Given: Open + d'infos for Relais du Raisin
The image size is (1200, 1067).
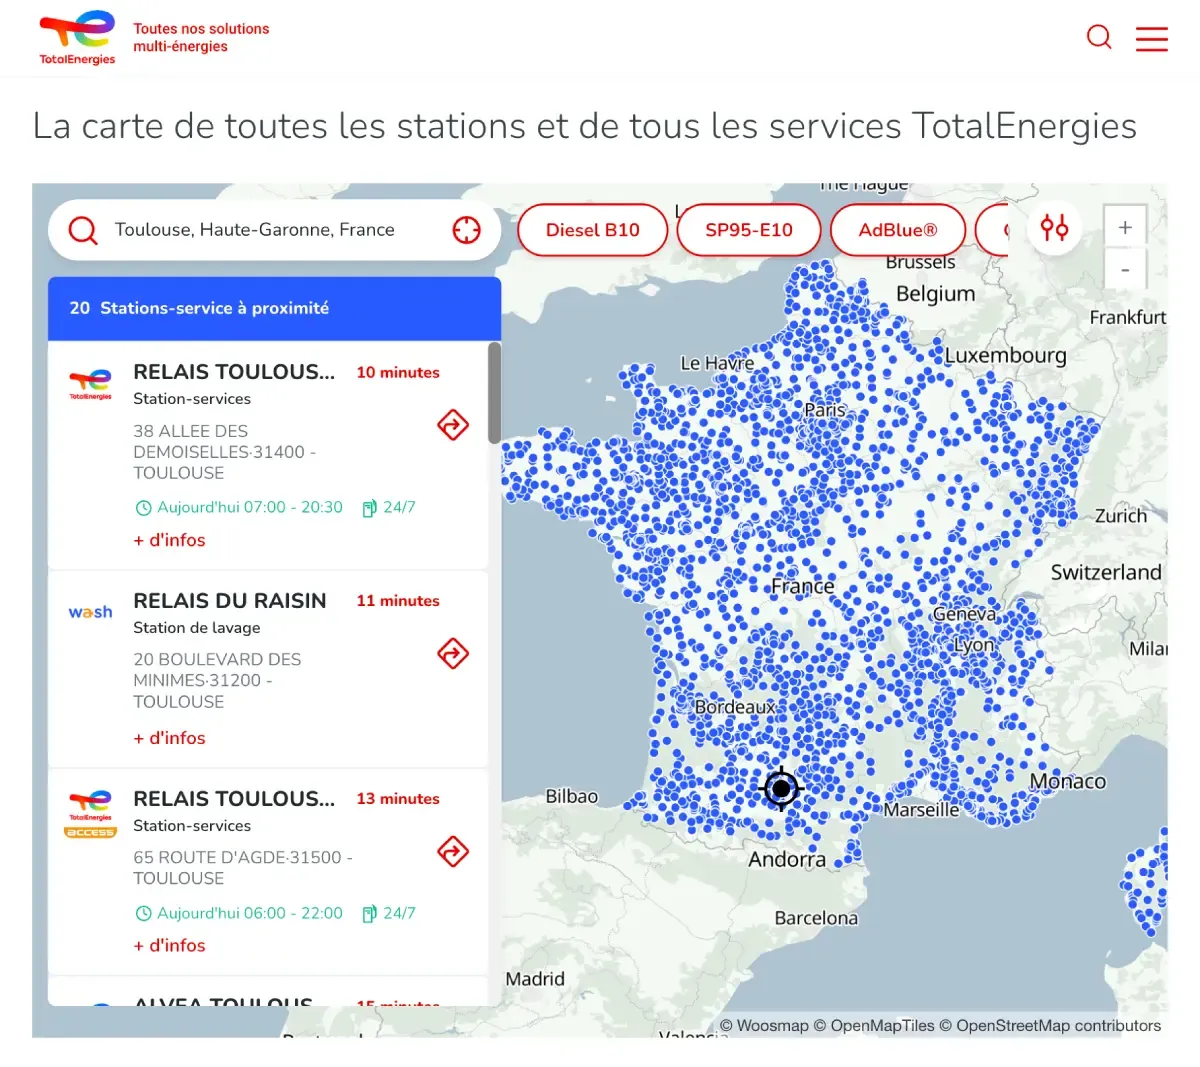Looking at the screenshot, I should (x=169, y=738).
